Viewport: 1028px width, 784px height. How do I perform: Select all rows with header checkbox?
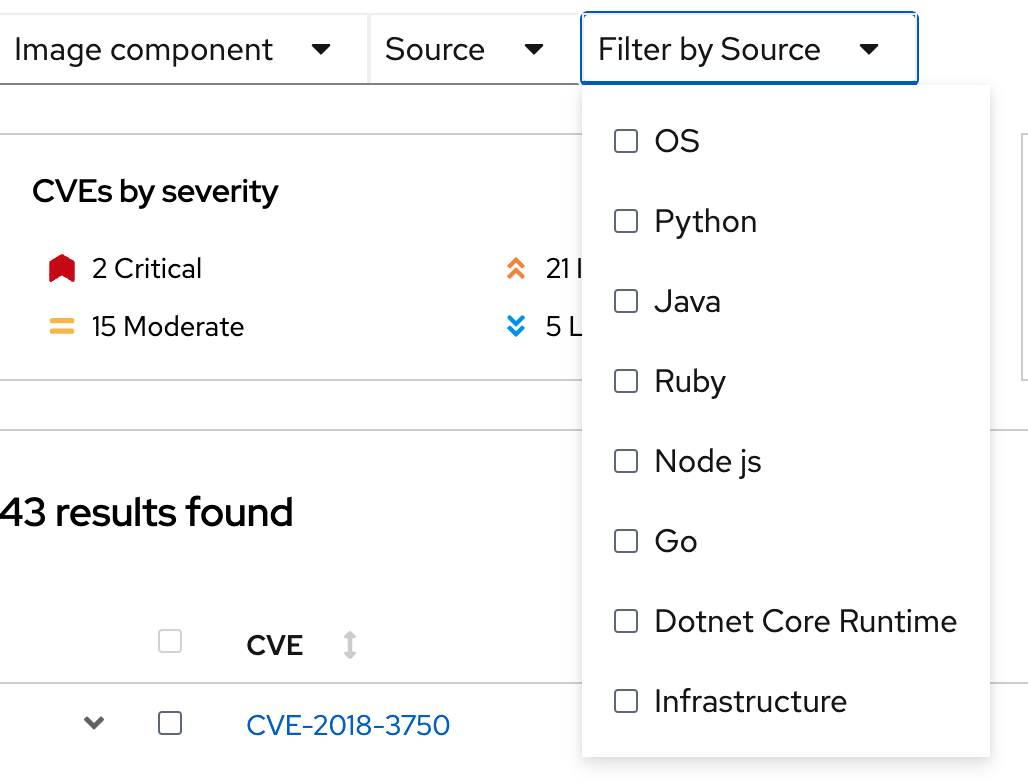point(170,642)
